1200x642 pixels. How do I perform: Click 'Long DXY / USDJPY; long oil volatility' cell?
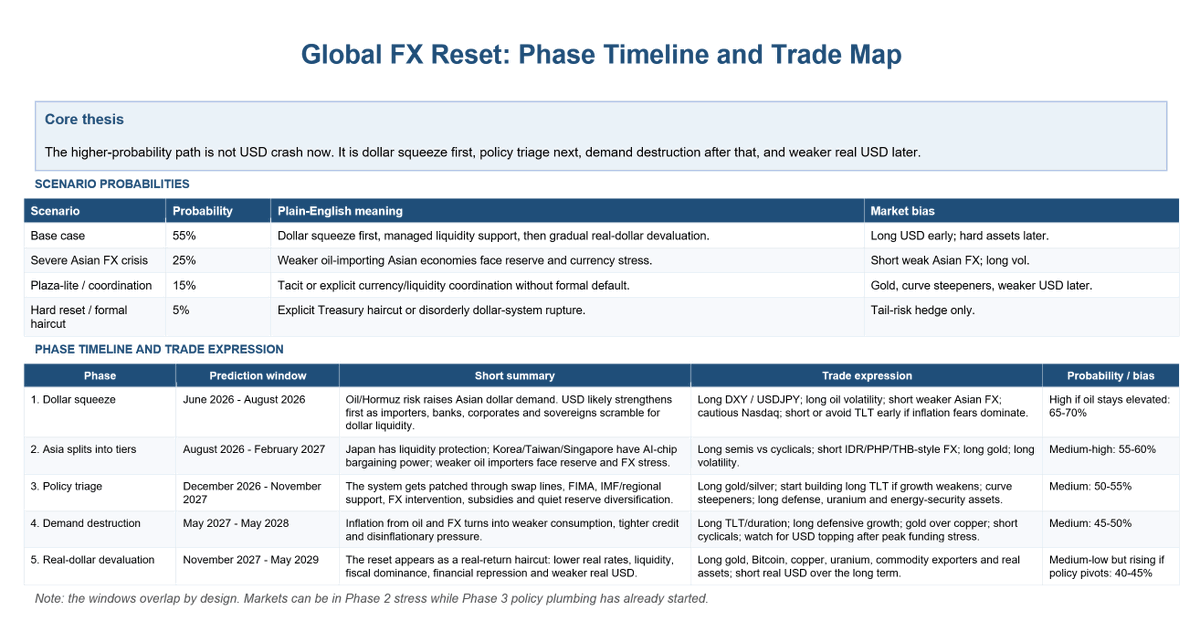pyautogui.click(x=867, y=412)
